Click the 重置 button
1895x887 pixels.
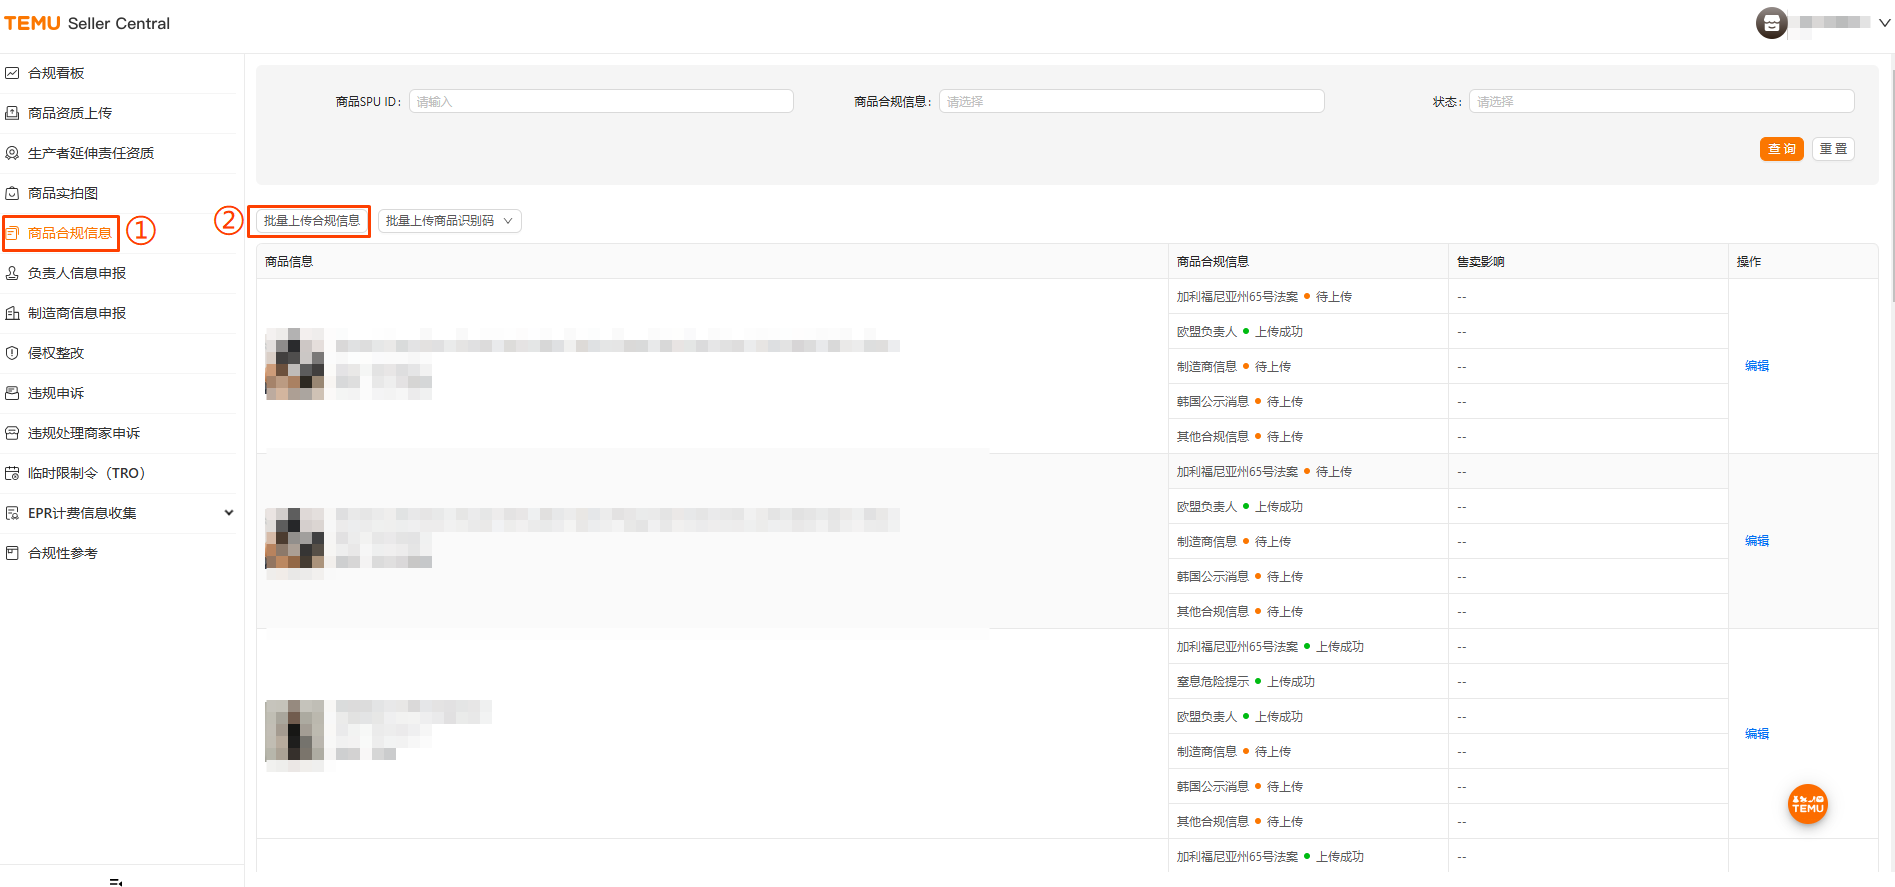pyautogui.click(x=1833, y=149)
